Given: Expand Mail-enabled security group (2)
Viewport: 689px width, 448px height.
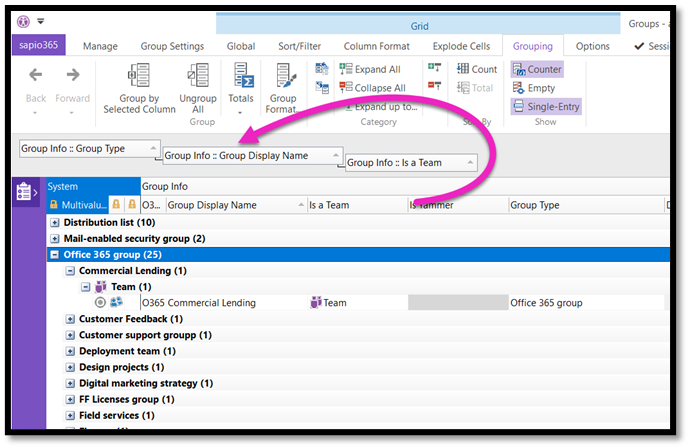Looking at the screenshot, I should tap(54, 239).
